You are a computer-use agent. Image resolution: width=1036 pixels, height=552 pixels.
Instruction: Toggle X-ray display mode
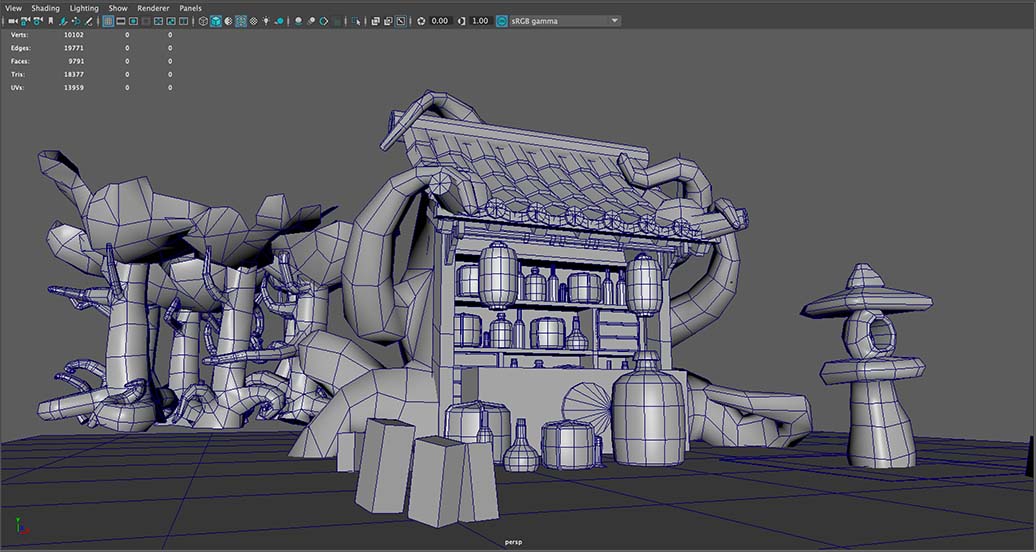[x=374, y=21]
